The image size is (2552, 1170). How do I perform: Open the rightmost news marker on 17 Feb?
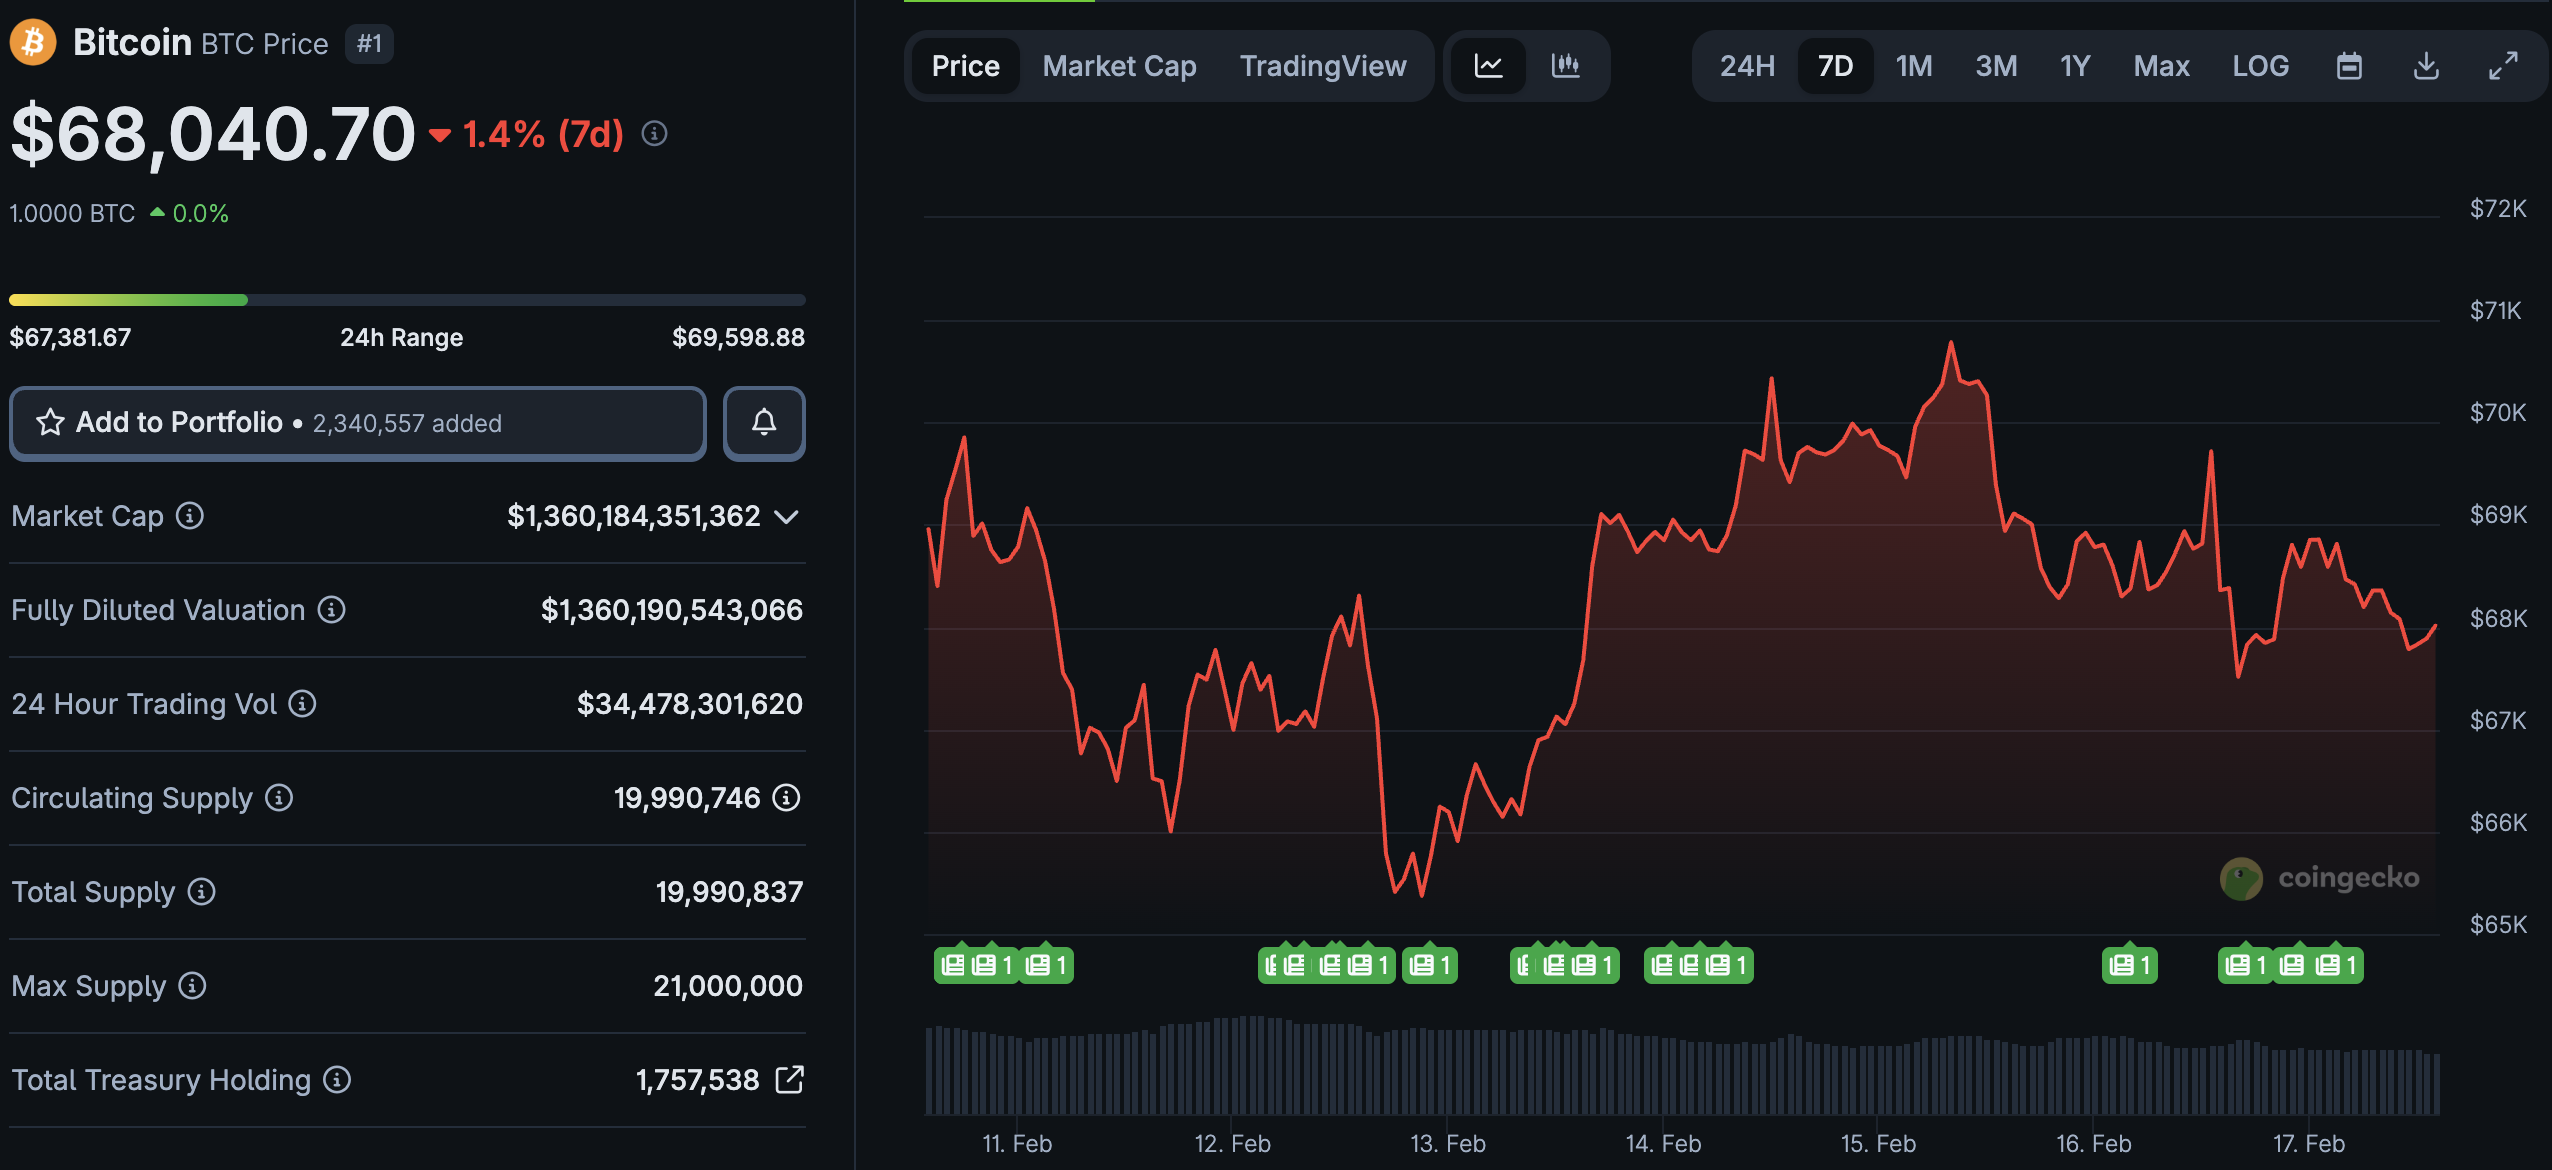(x=2336, y=965)
